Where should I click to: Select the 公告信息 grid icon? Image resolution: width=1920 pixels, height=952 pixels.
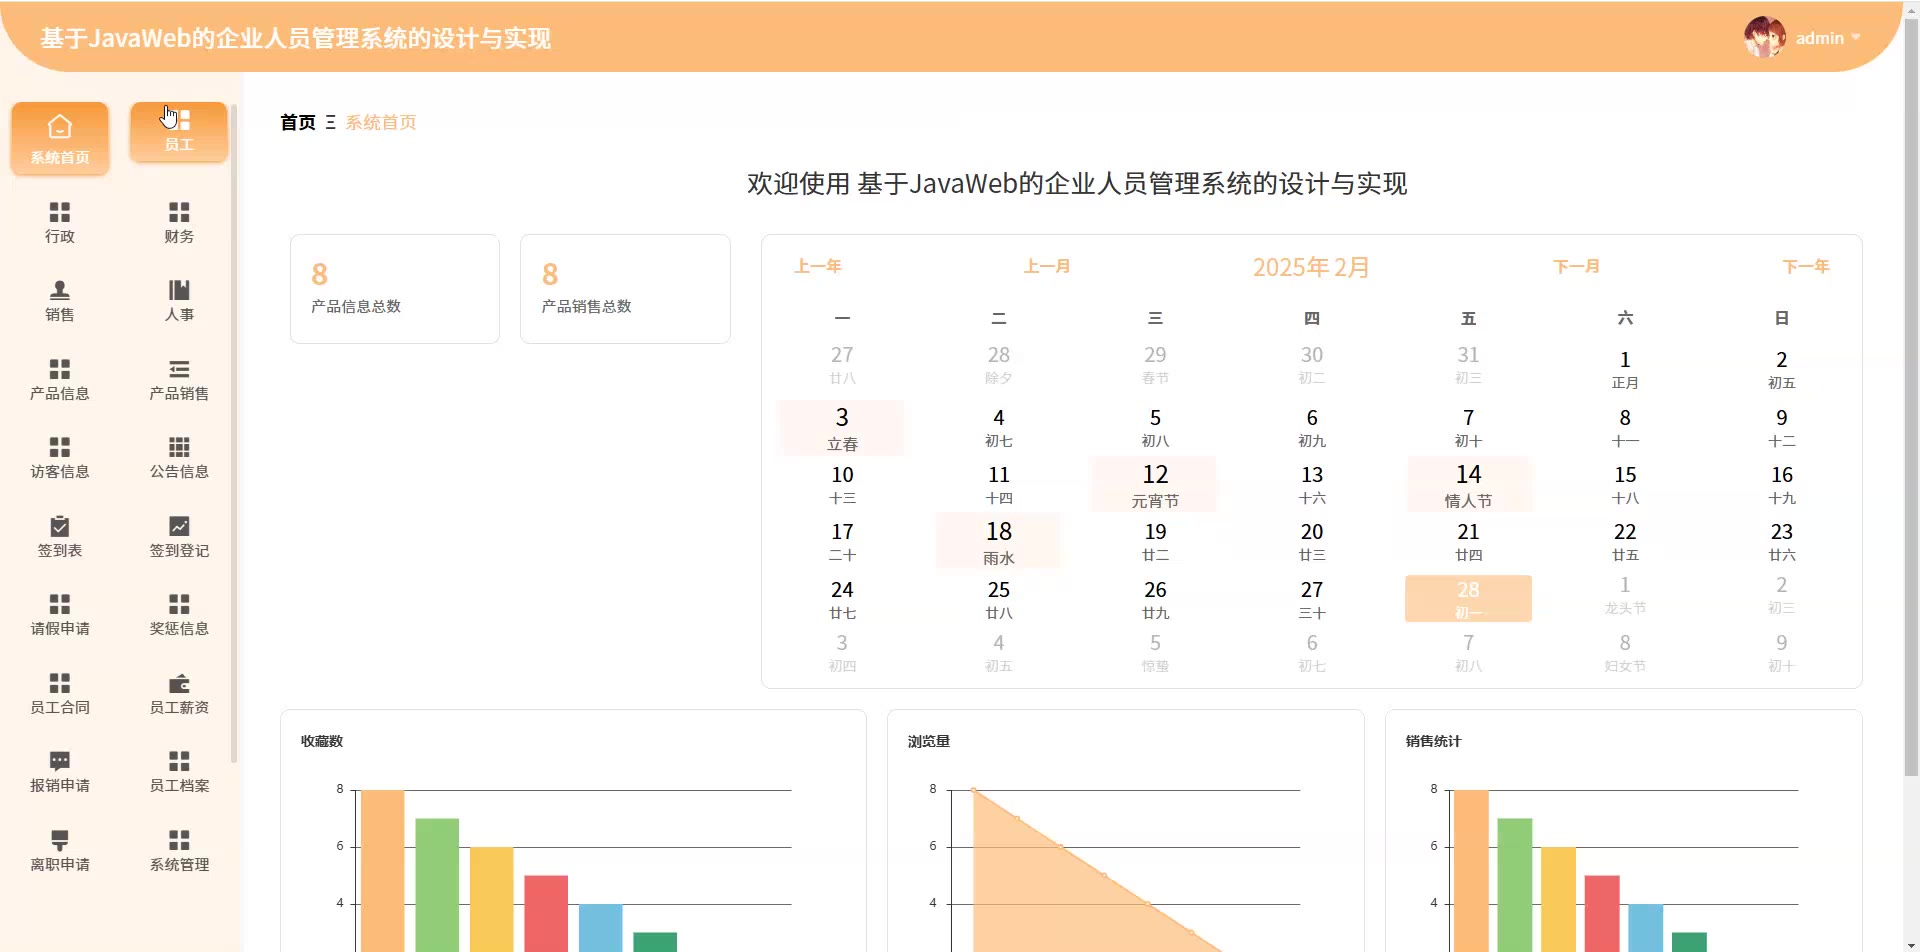click(179, 447)
